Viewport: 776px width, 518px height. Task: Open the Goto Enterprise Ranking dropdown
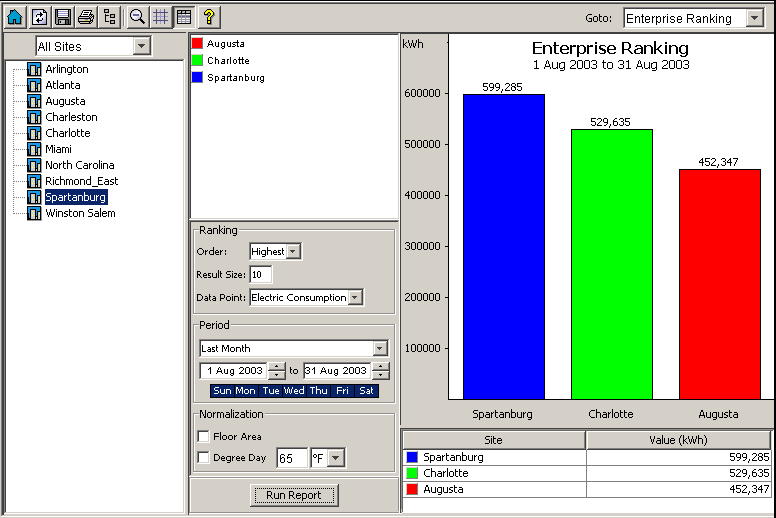click(752, 19)
